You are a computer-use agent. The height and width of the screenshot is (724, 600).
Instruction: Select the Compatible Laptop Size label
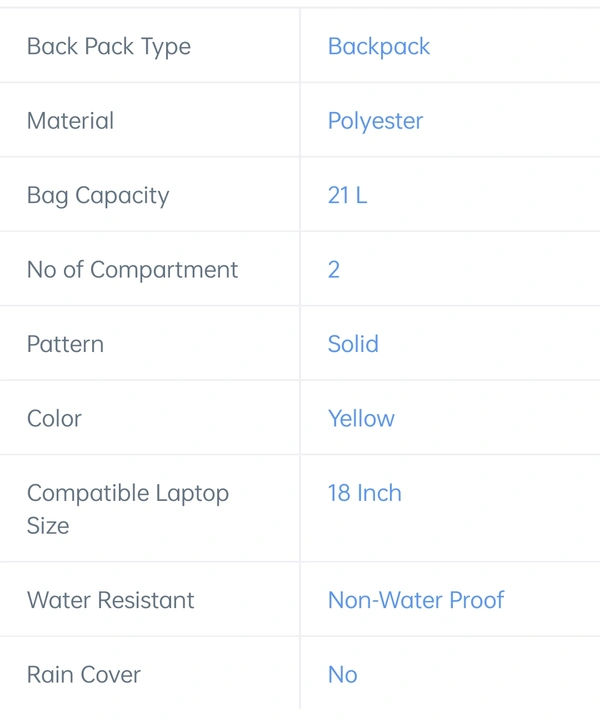click(x=128, y=509)
